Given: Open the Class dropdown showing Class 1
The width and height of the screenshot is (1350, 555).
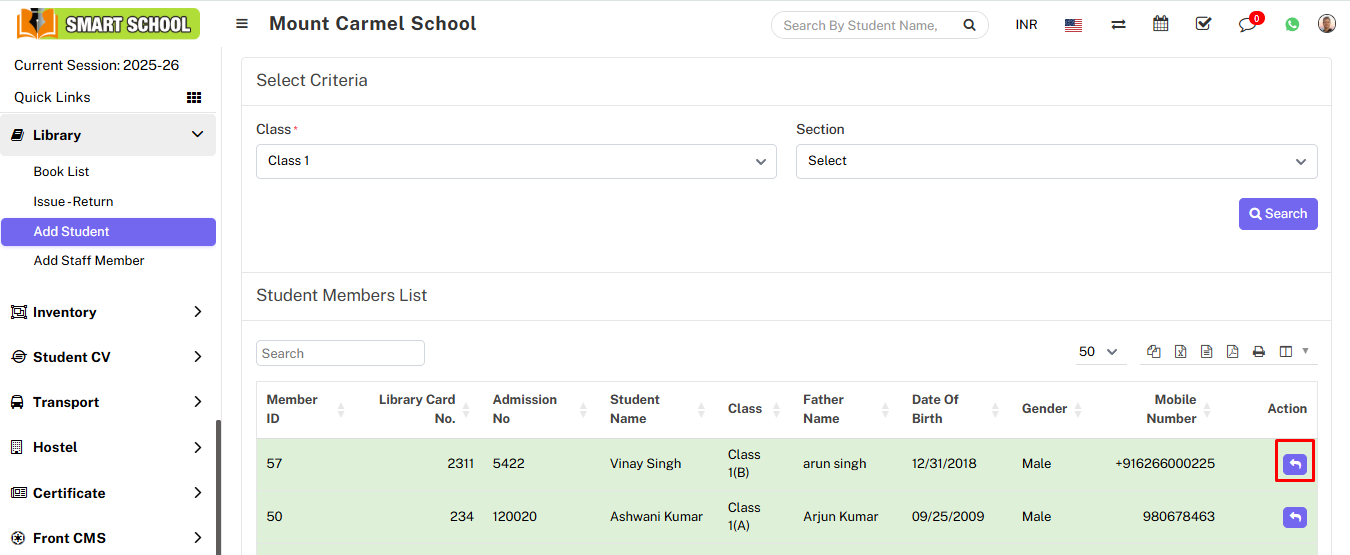Looking at the screenshot, I should (x=516, y=161).
